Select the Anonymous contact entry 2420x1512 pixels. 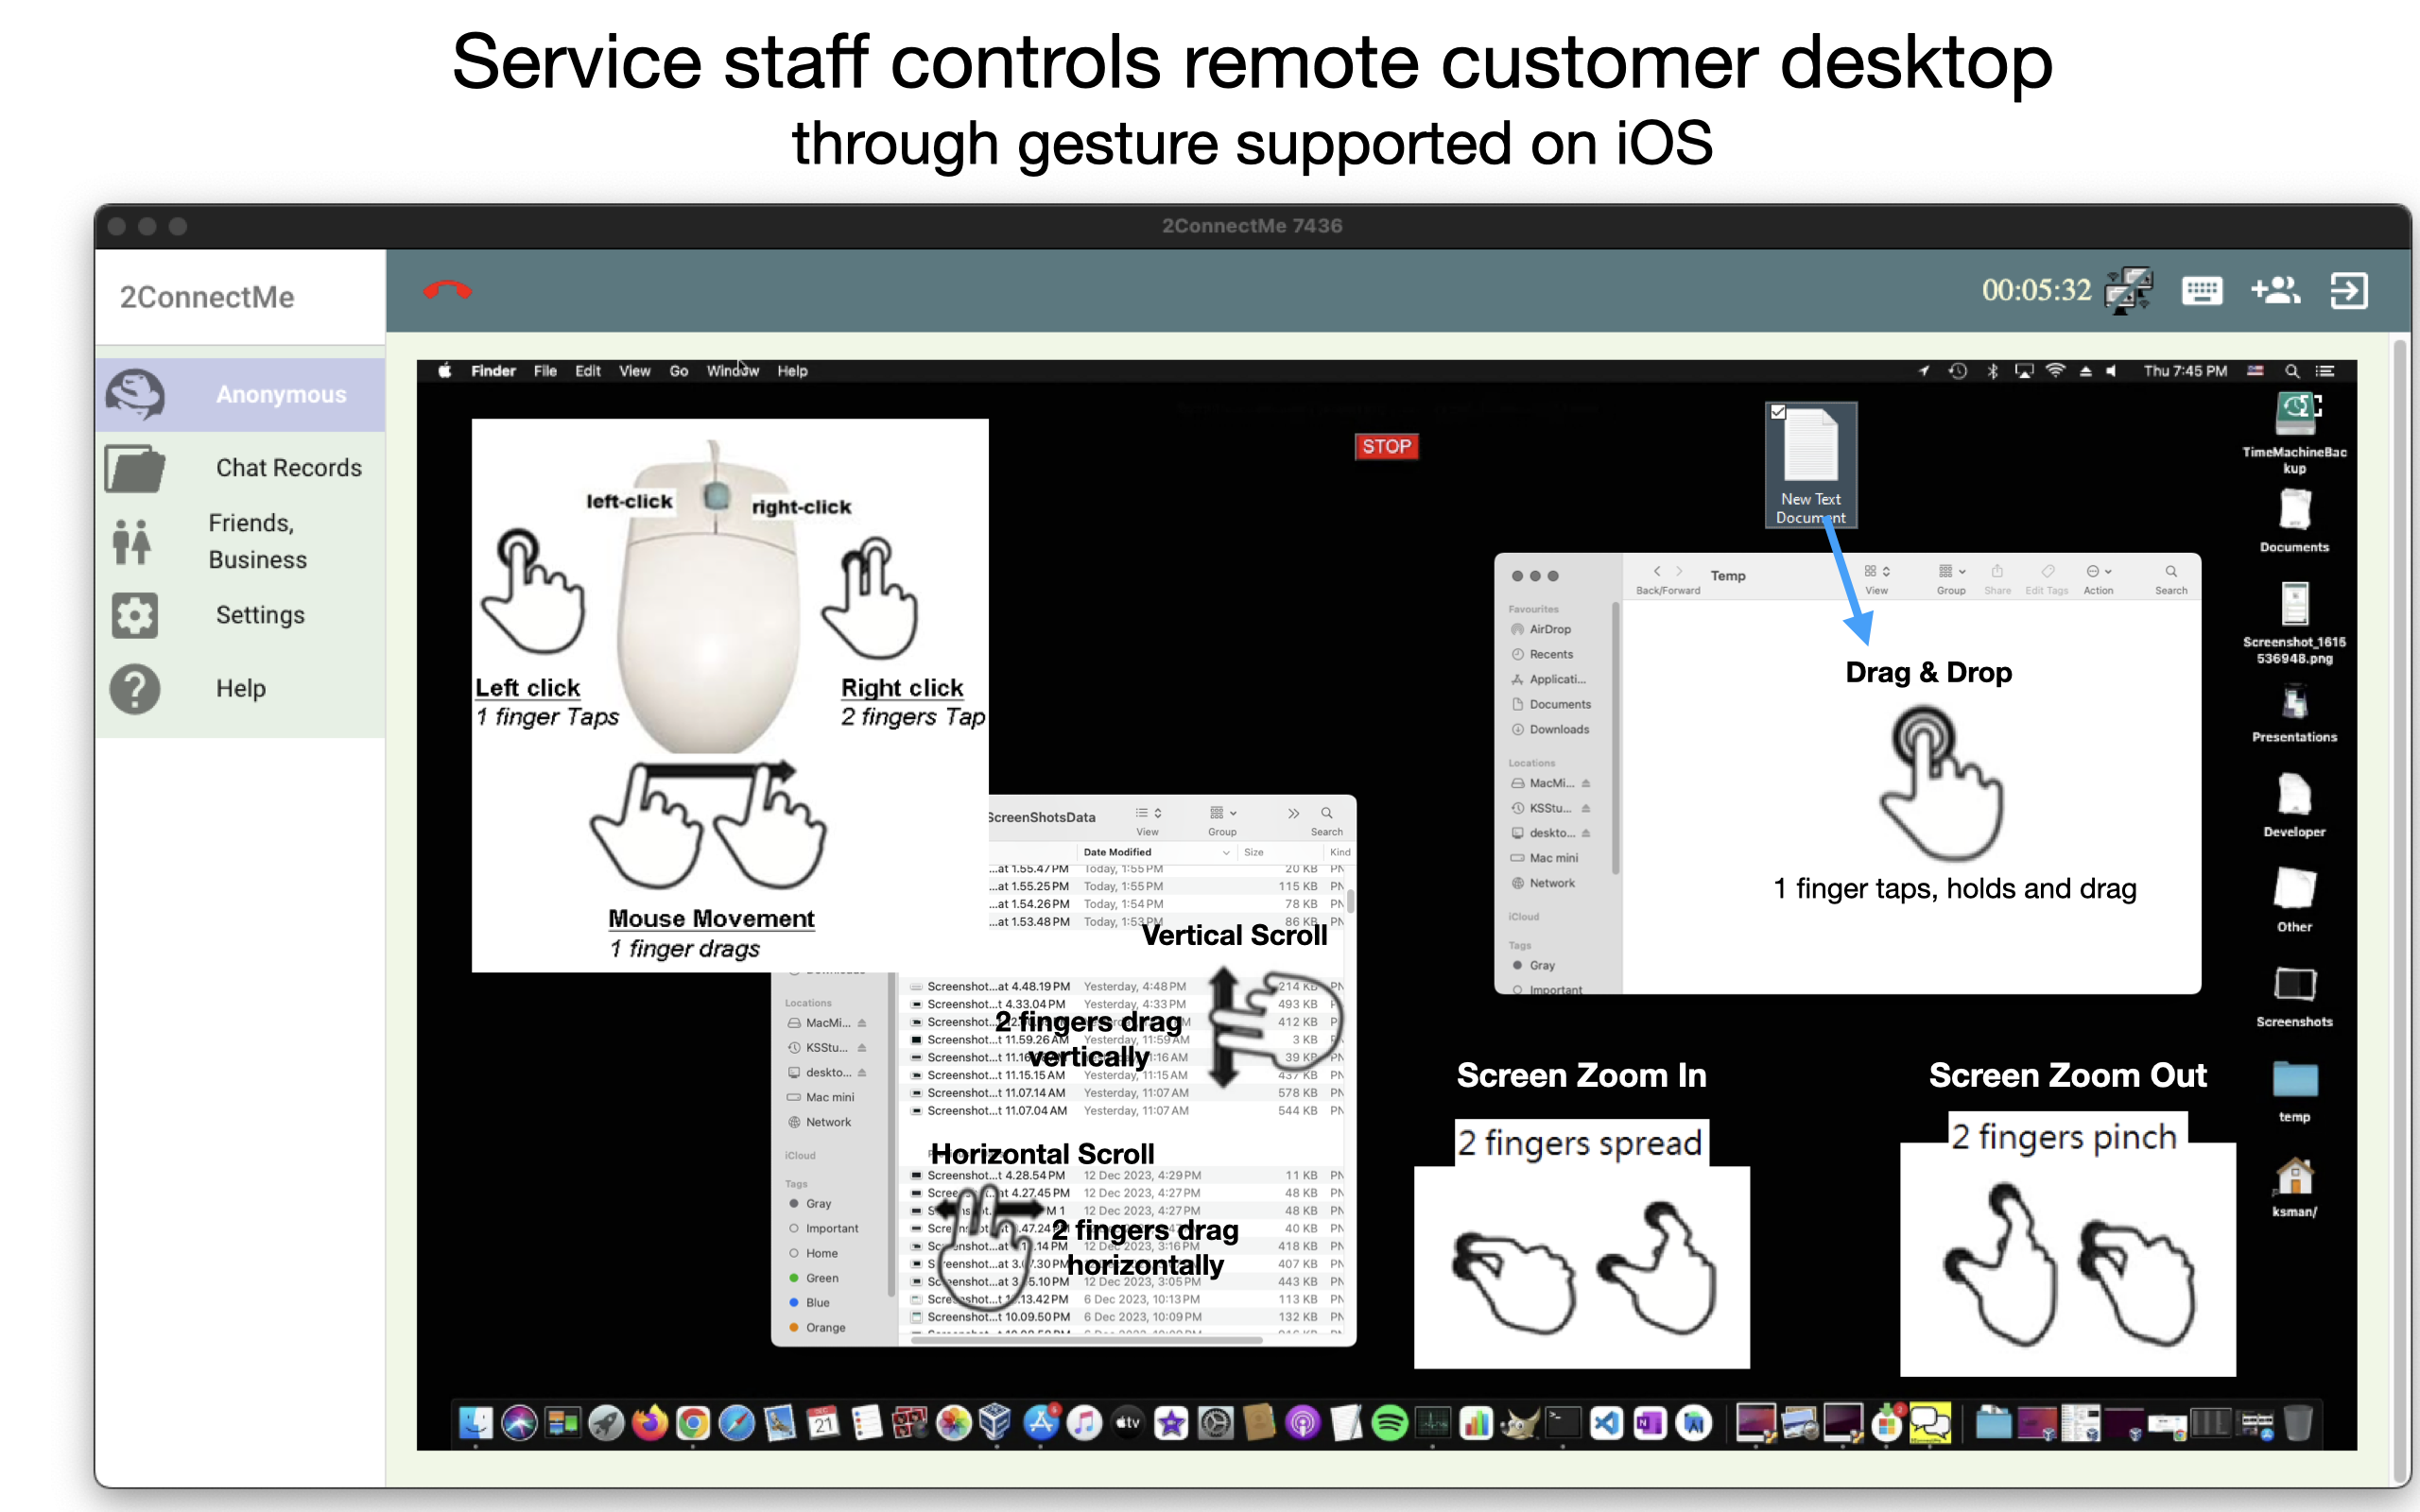tap(241, 395)
